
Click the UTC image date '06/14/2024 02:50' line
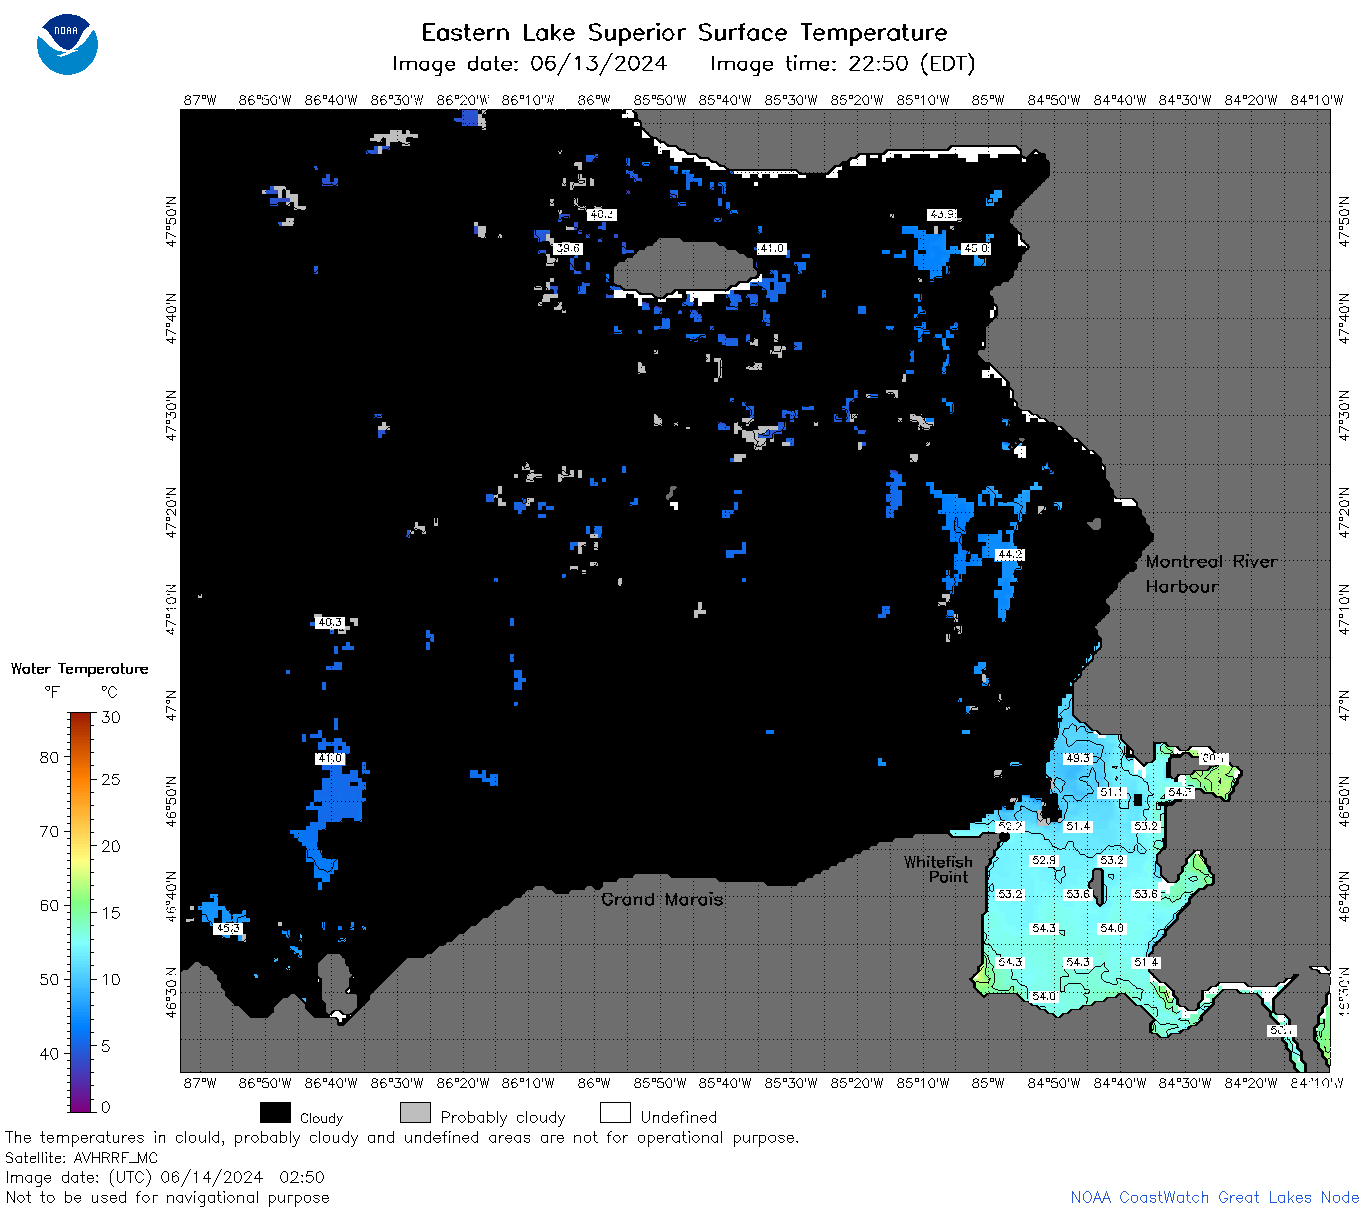pyautogui.click(x=165, y=1177)
